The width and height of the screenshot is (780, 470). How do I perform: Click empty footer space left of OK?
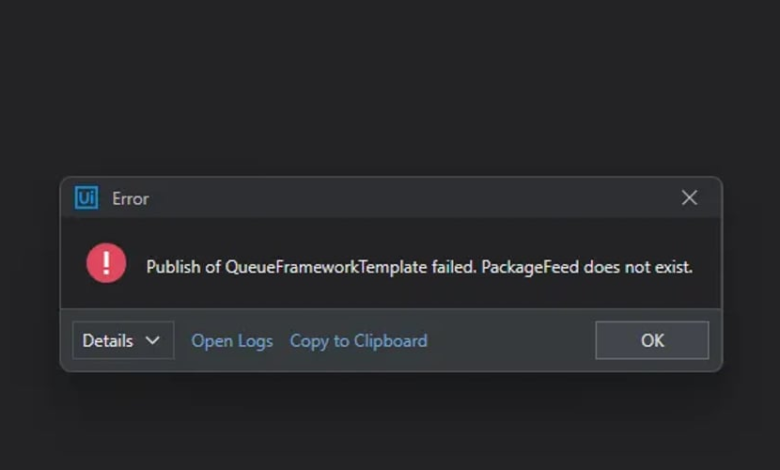(510, 340)
